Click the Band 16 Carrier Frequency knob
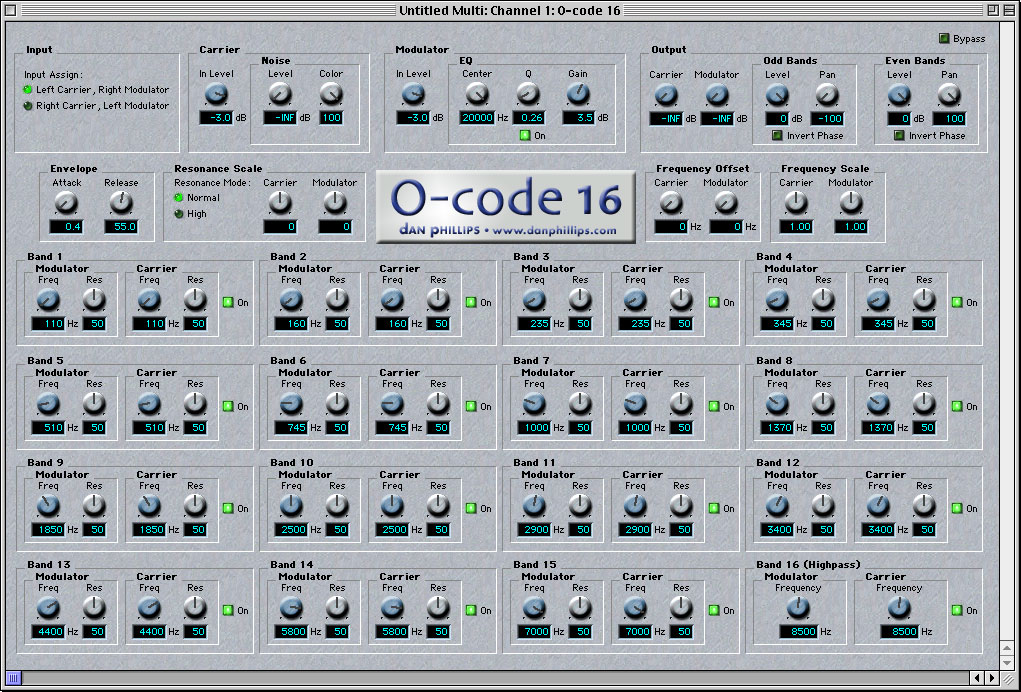1021x692 pixels. click(x=899, y=608)
